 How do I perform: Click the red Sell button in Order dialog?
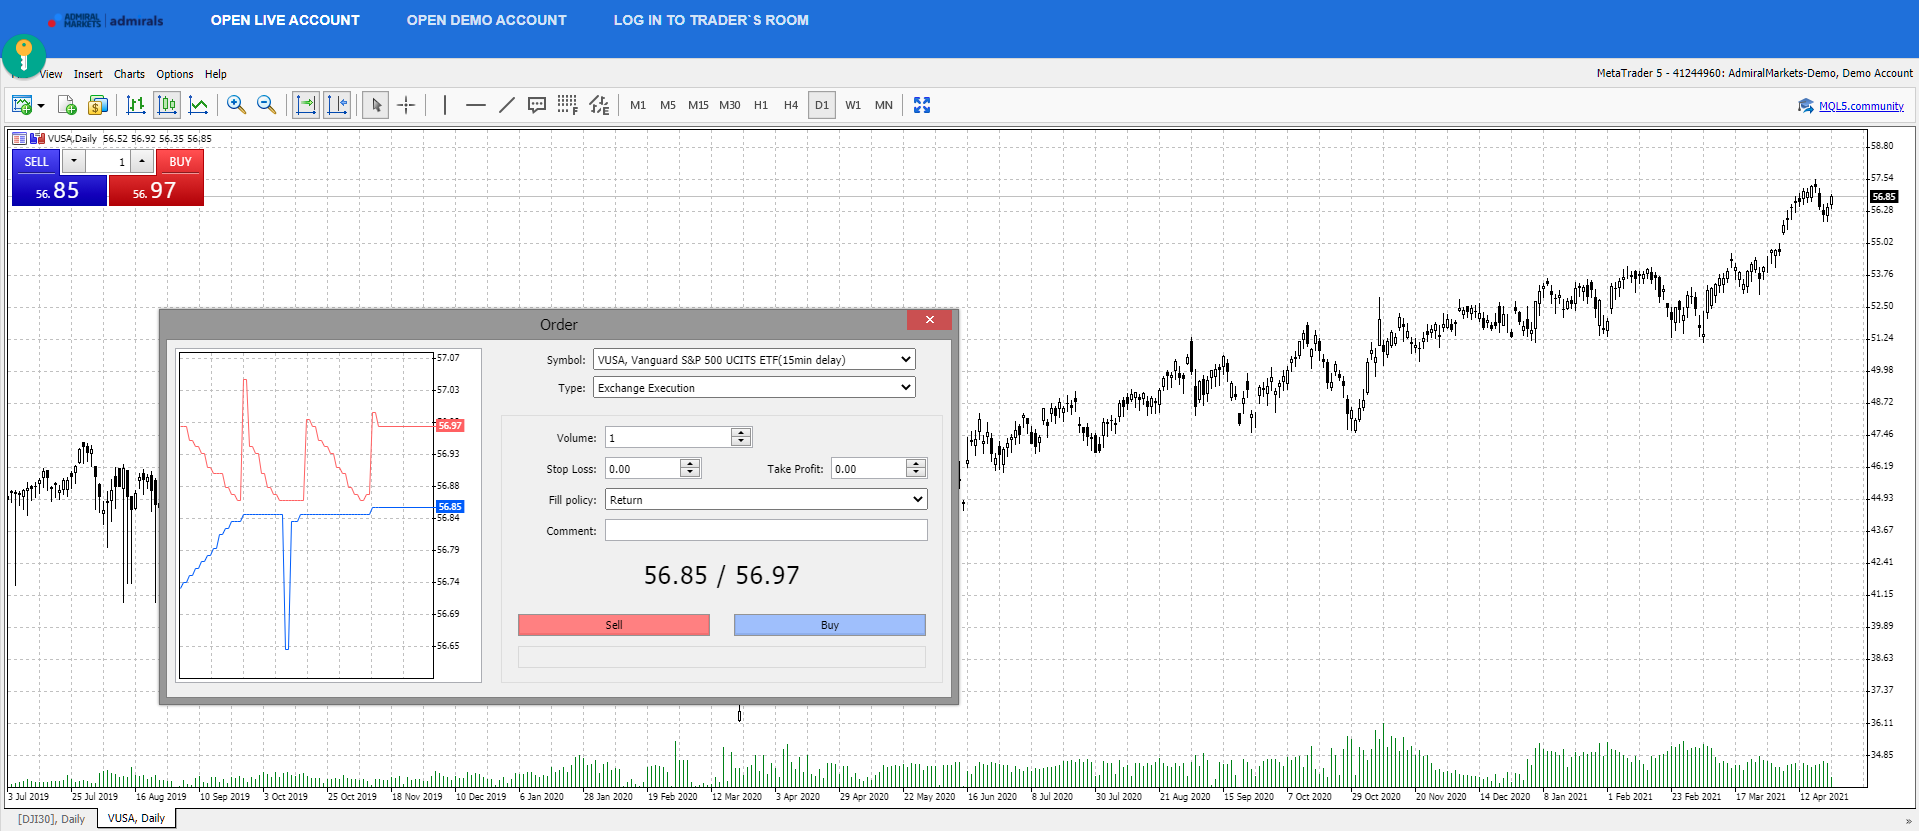pos(614,625)
